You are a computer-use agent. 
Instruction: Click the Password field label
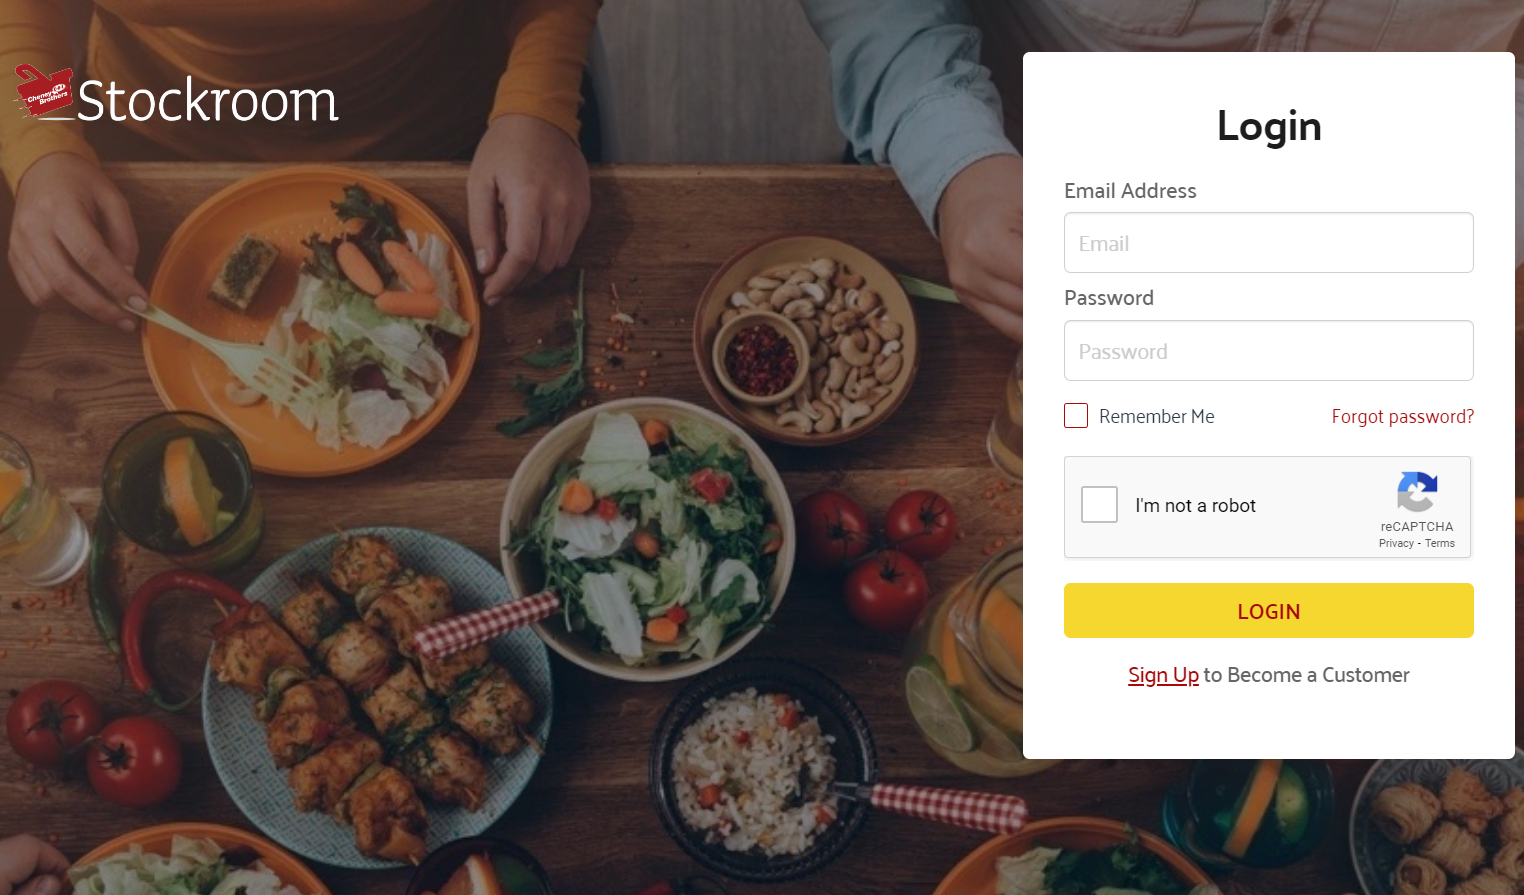click(x=1109, y=298)
